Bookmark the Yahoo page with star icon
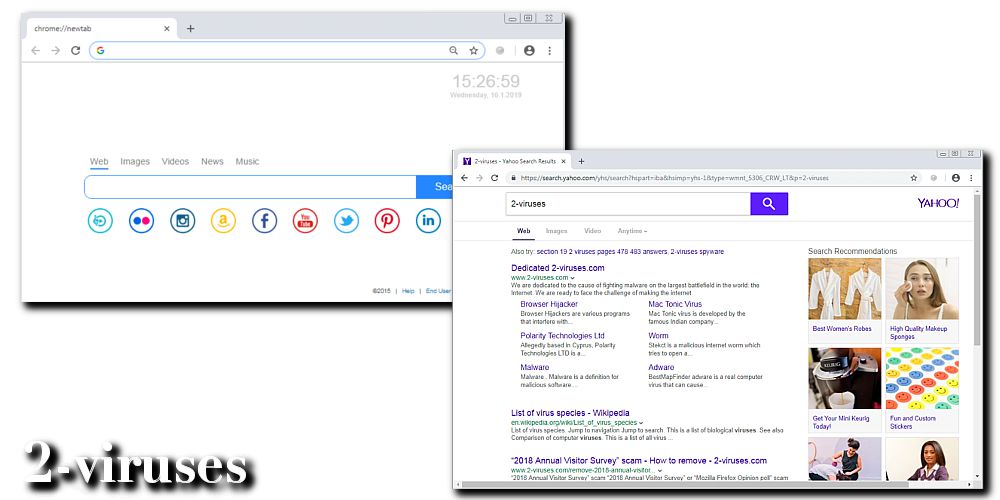The image size is (1000, 500). (x=913, y=178)
